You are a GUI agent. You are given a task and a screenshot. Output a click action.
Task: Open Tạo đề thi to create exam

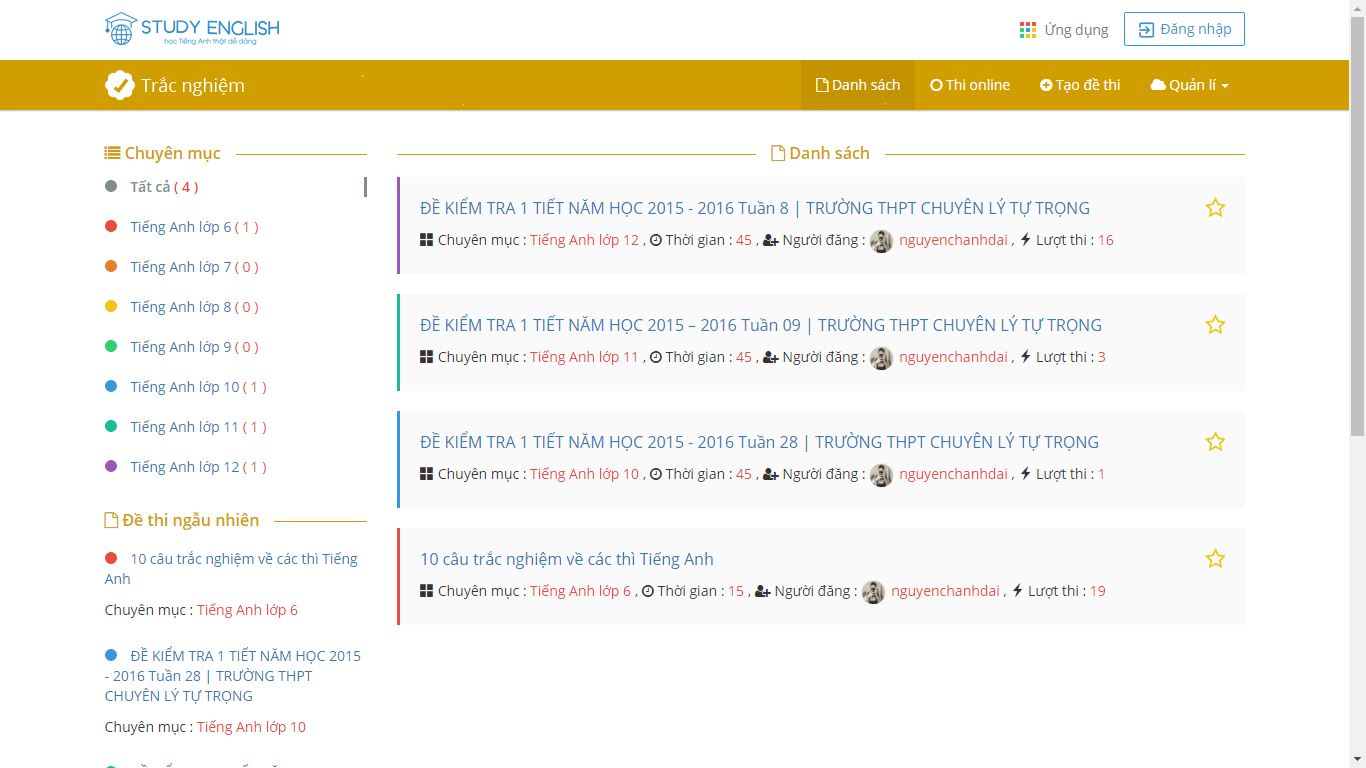[1080, 85]
